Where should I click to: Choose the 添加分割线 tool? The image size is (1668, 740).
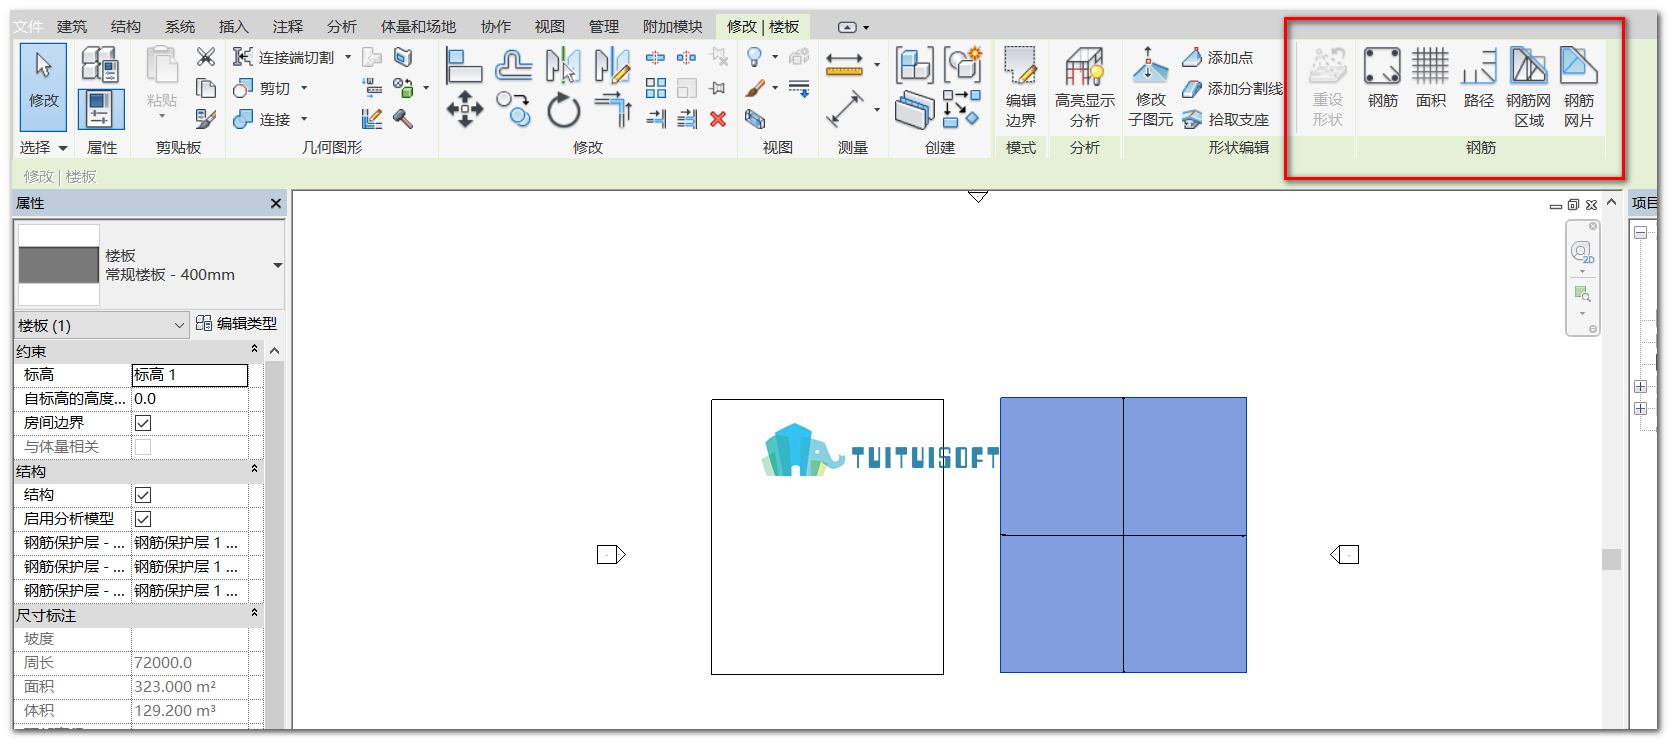tap(1232, 89)
